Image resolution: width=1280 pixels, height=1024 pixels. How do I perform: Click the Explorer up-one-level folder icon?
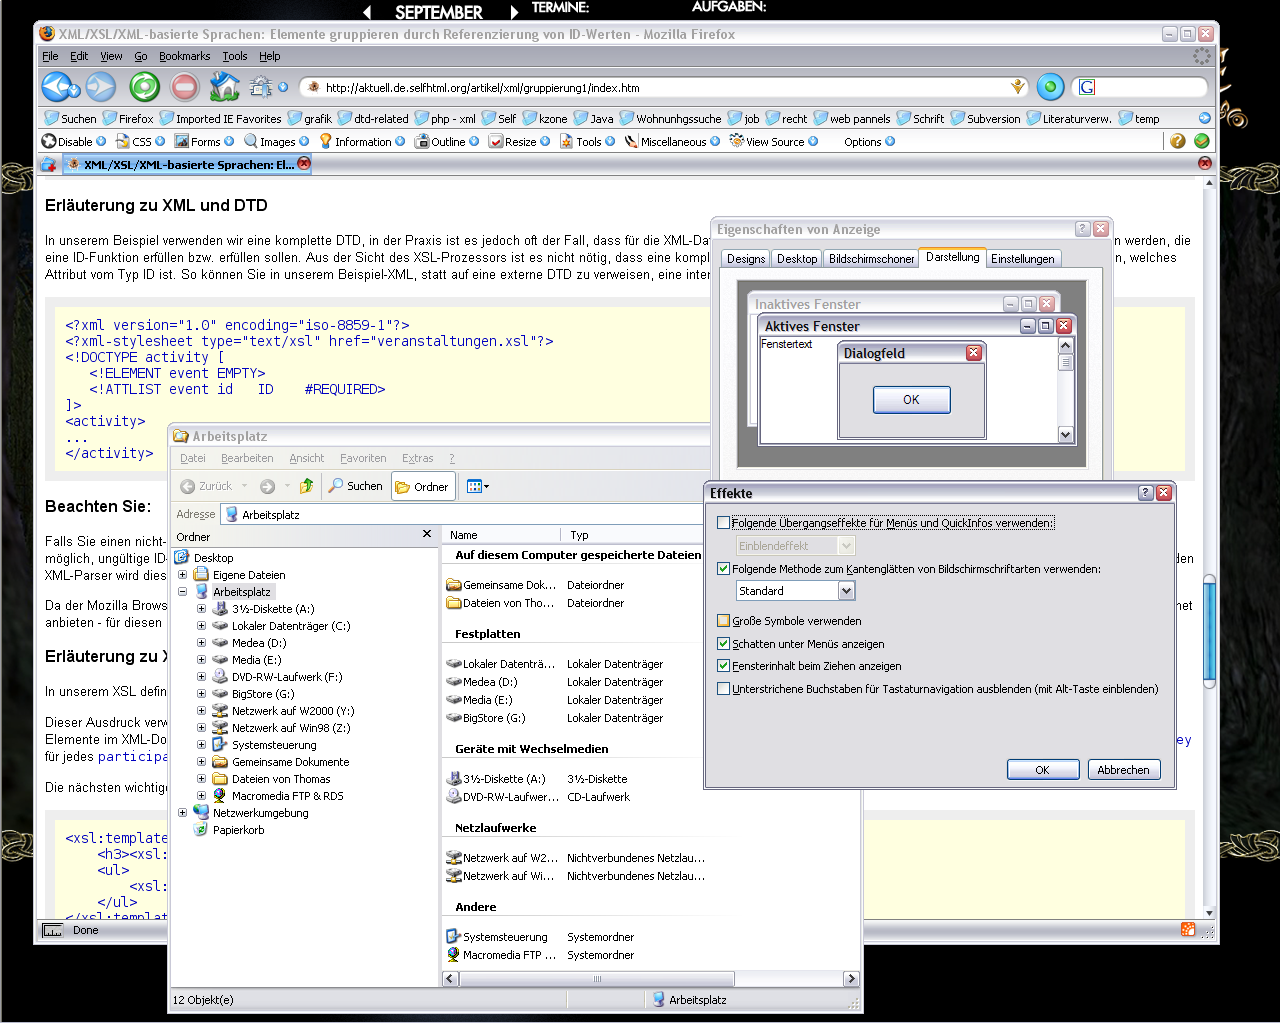click(307, 486)
